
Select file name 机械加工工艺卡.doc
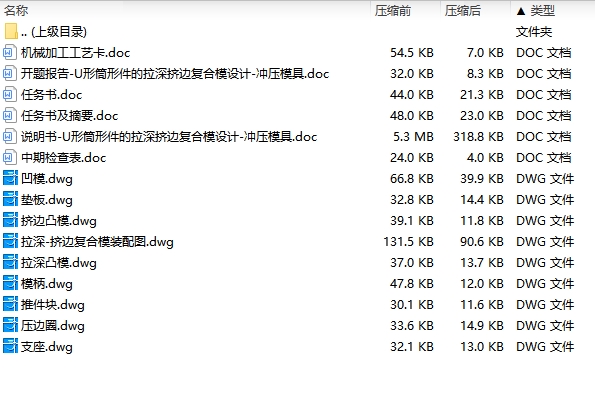[x=76, y=53]
